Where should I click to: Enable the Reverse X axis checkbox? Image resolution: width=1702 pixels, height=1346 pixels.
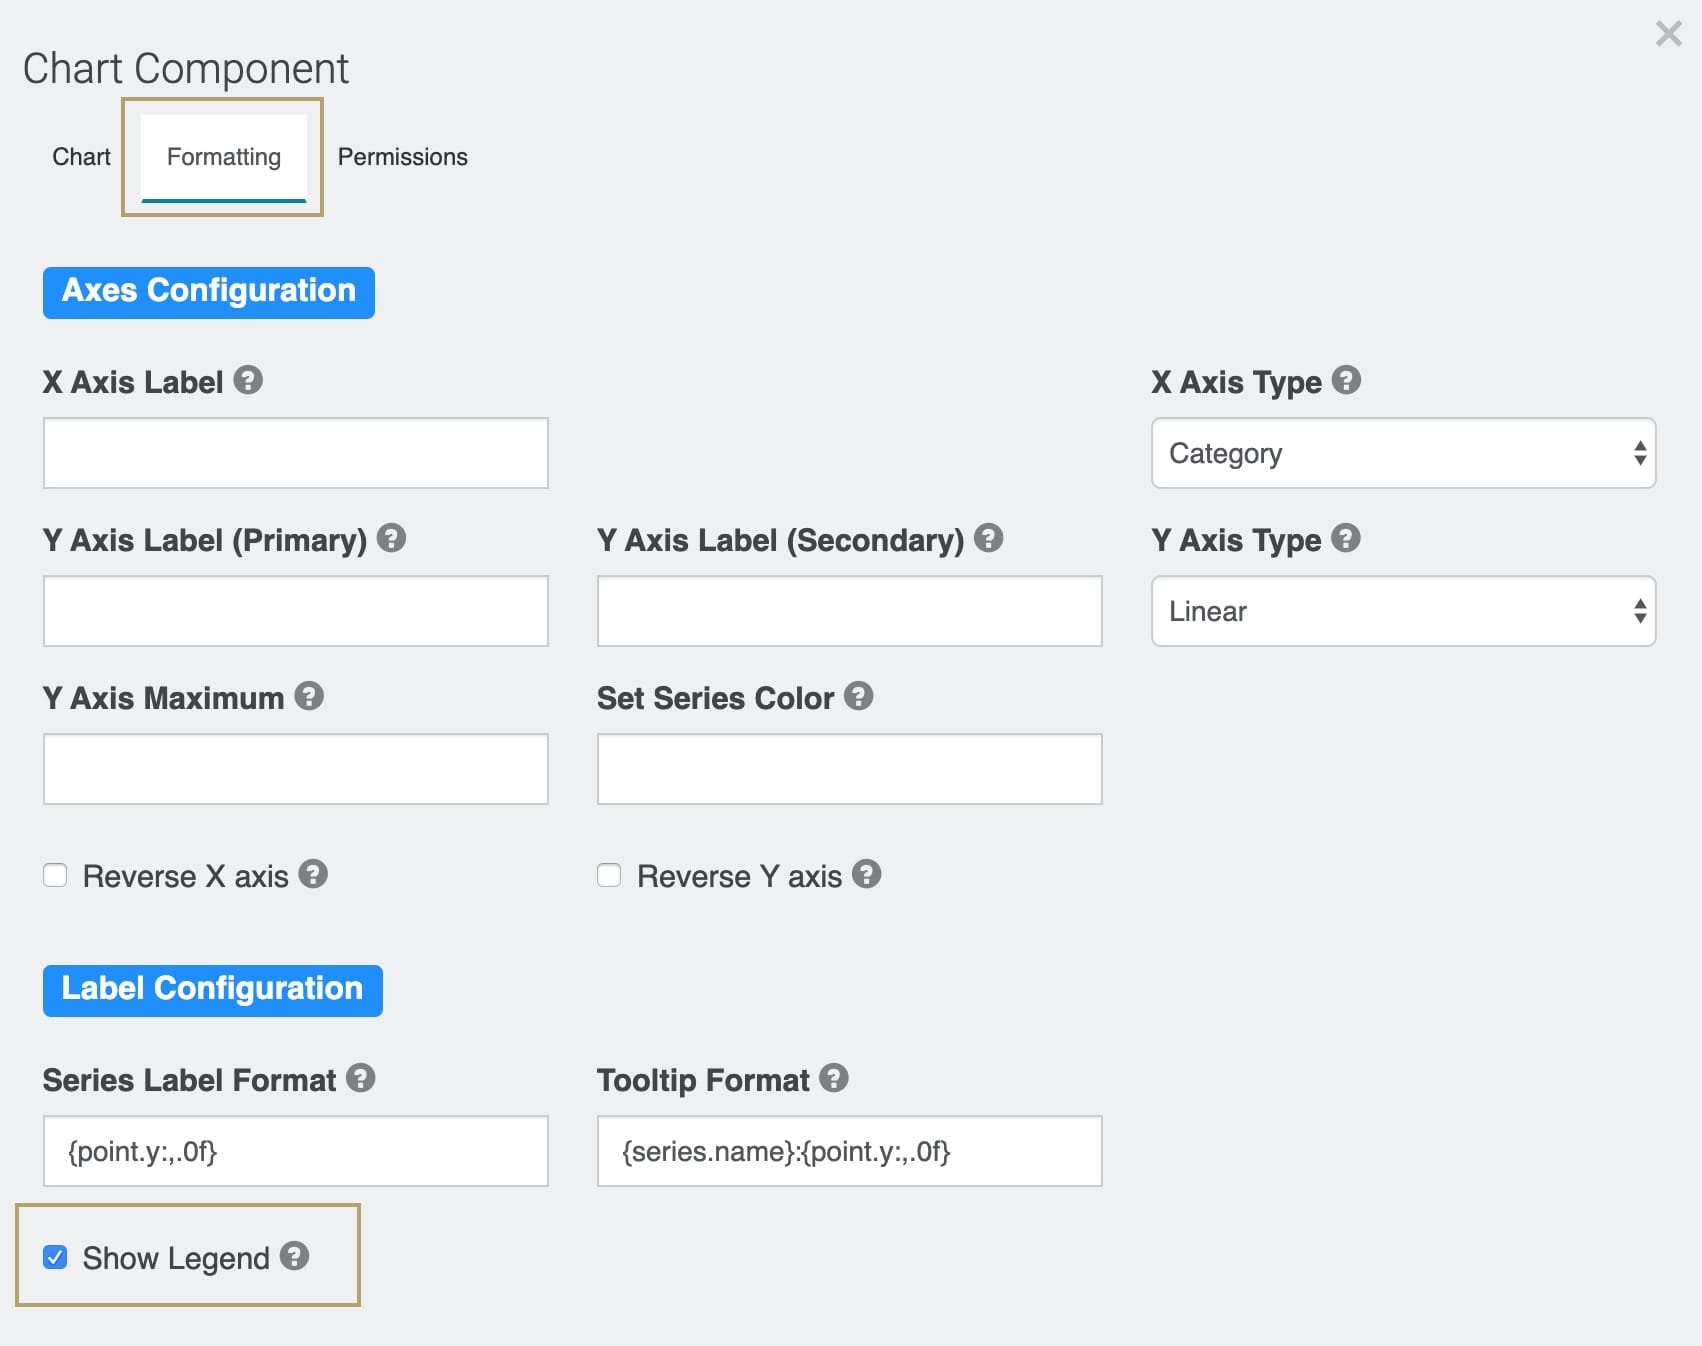pos(55,875)
